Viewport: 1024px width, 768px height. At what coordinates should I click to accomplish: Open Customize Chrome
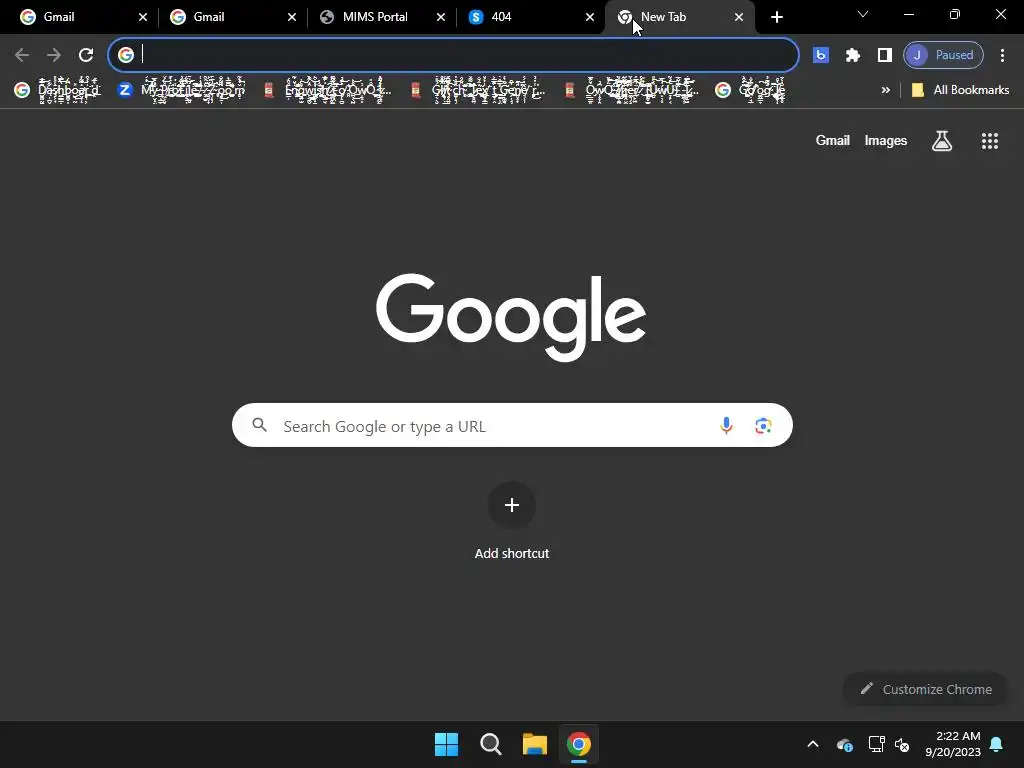pos(926,689)
